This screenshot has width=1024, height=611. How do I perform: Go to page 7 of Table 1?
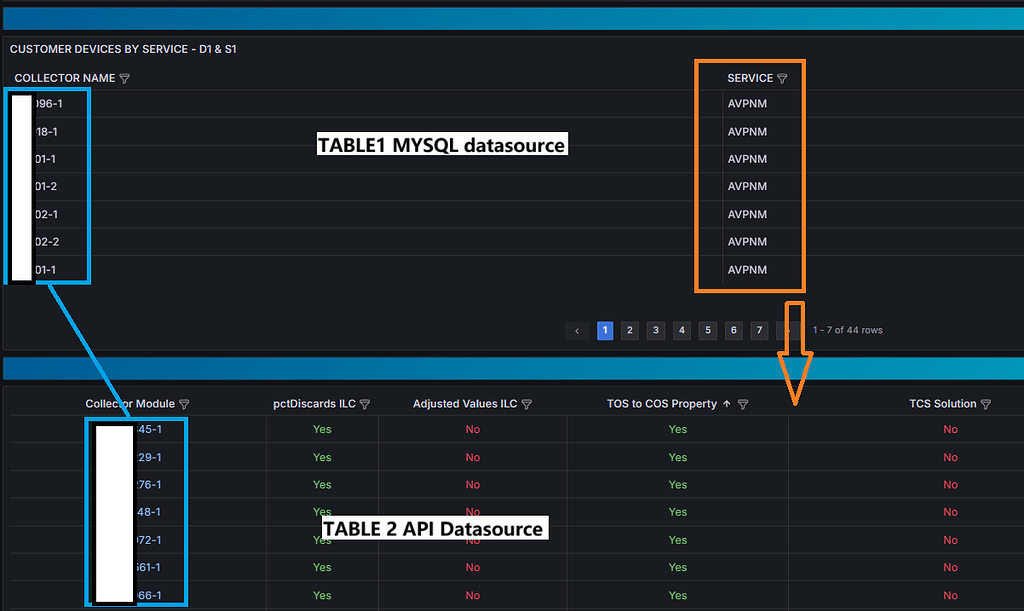pyautogui.click(x=759, y=330)
